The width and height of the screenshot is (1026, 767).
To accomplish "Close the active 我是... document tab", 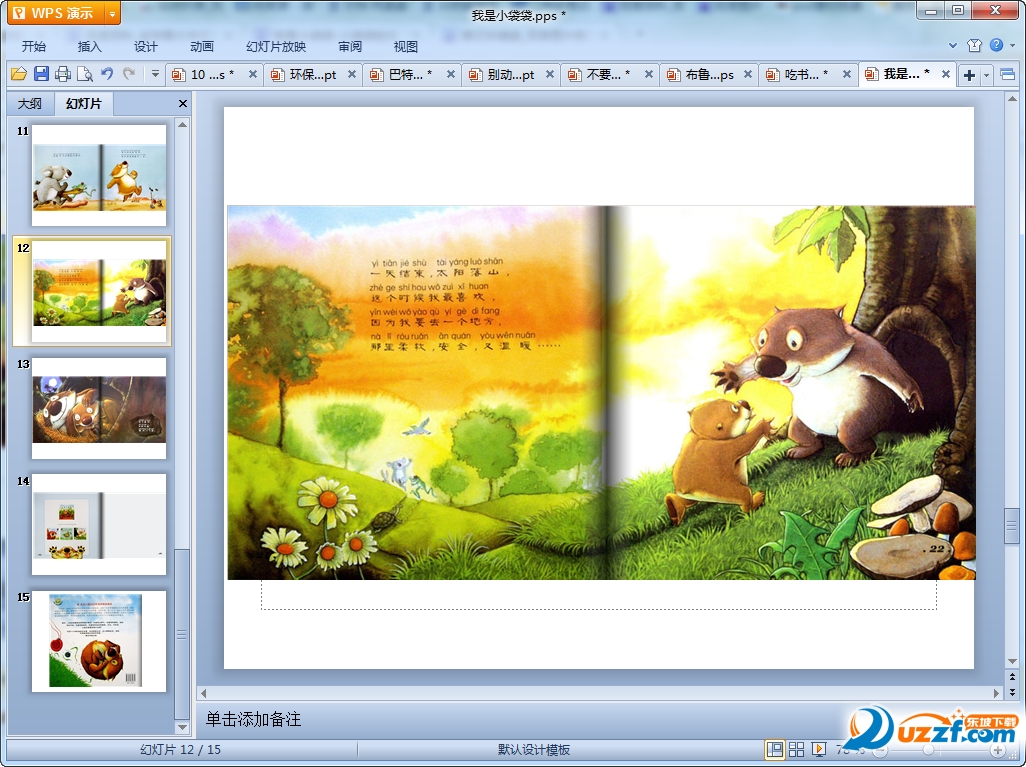I will (x=946, y=75).
